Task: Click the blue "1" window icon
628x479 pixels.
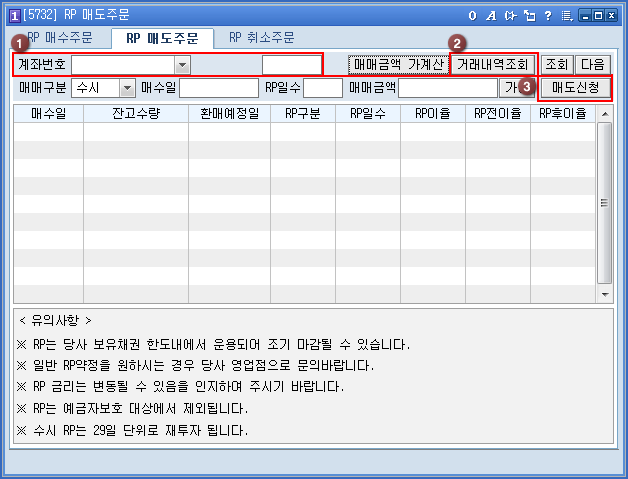Action: click(14, 15)
